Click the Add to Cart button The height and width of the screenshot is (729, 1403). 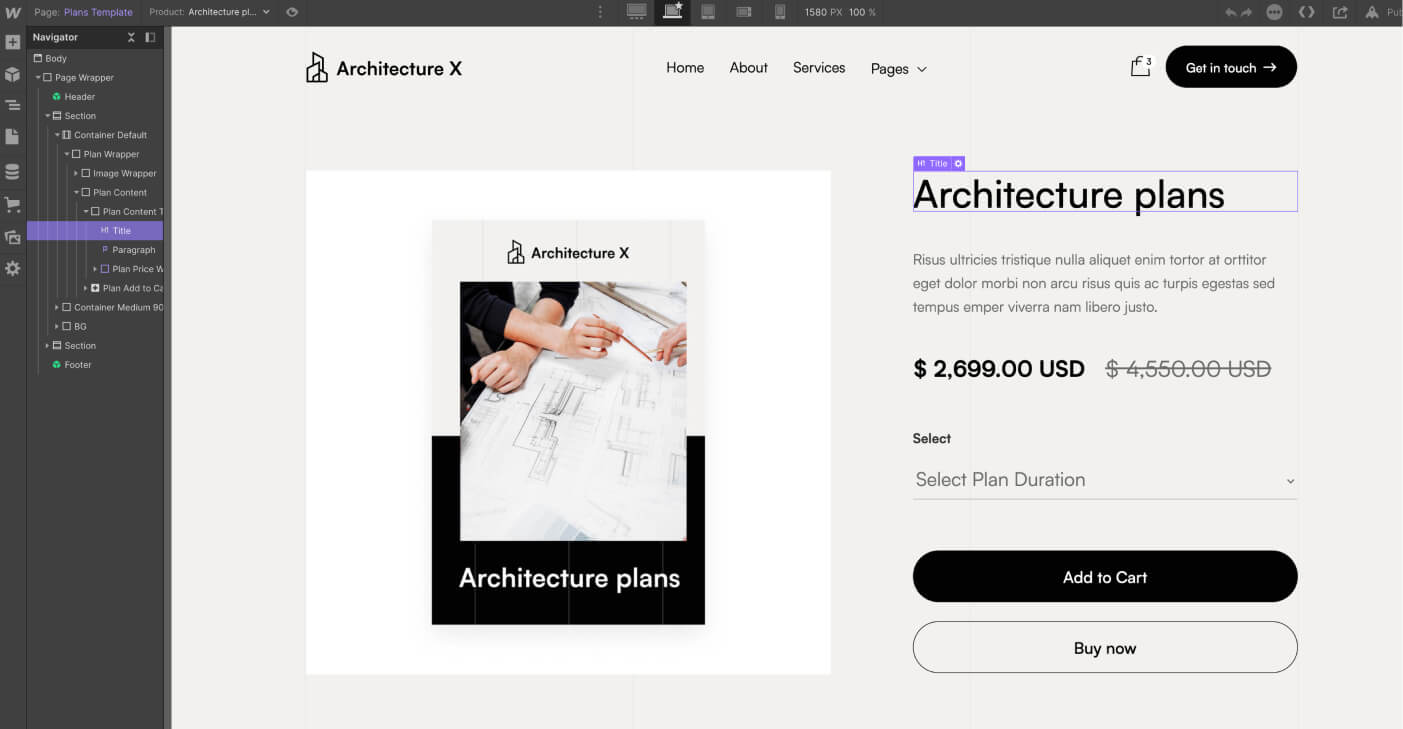click(1104, 576)
